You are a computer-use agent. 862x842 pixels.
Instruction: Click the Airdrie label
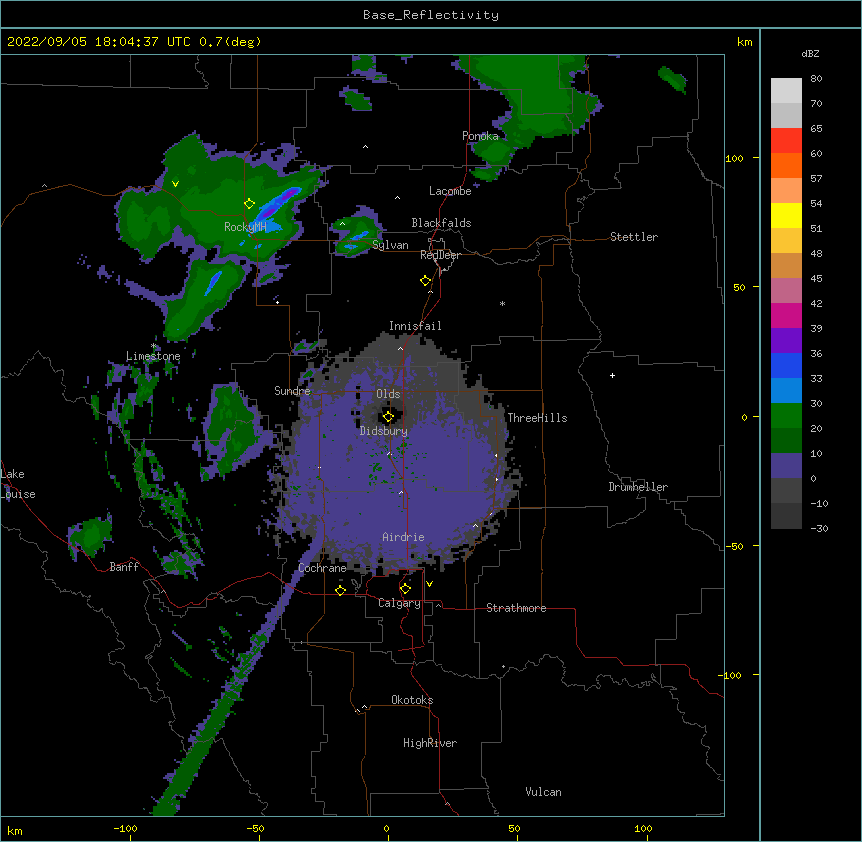(404, 537)
